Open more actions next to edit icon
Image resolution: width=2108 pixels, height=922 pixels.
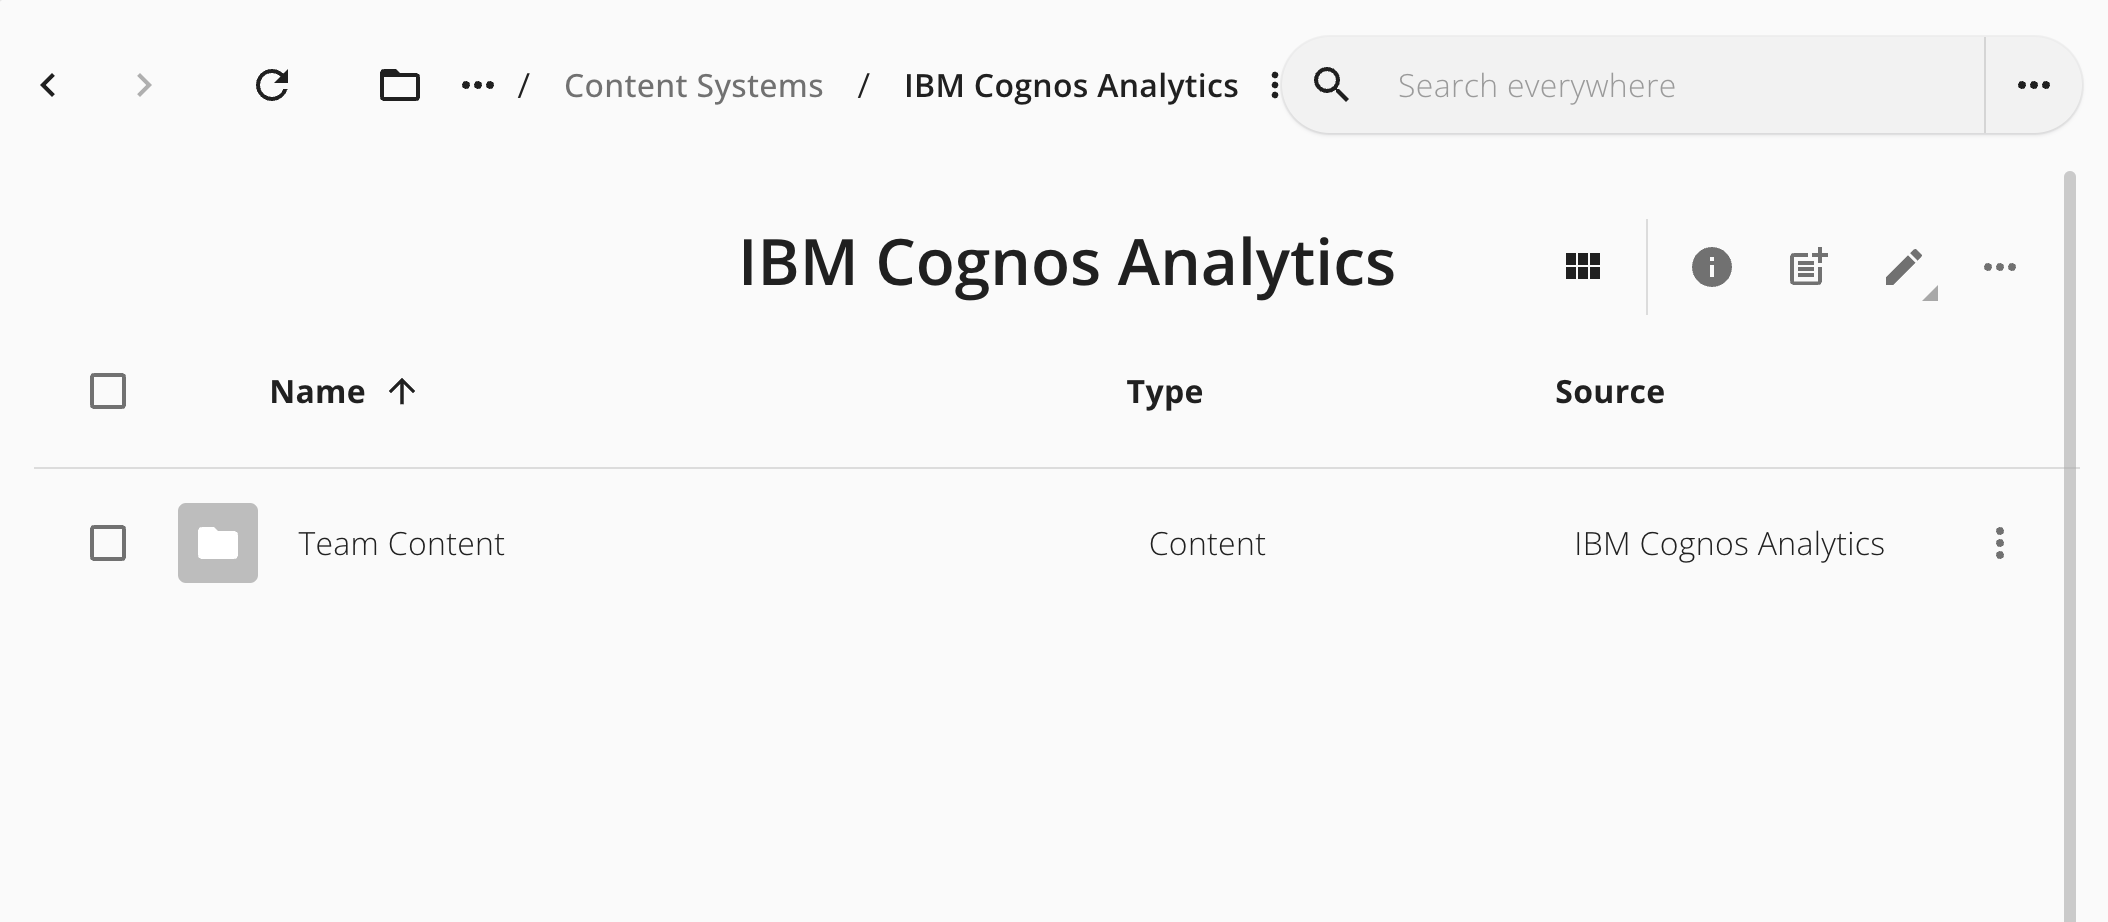pos(2000,267)
